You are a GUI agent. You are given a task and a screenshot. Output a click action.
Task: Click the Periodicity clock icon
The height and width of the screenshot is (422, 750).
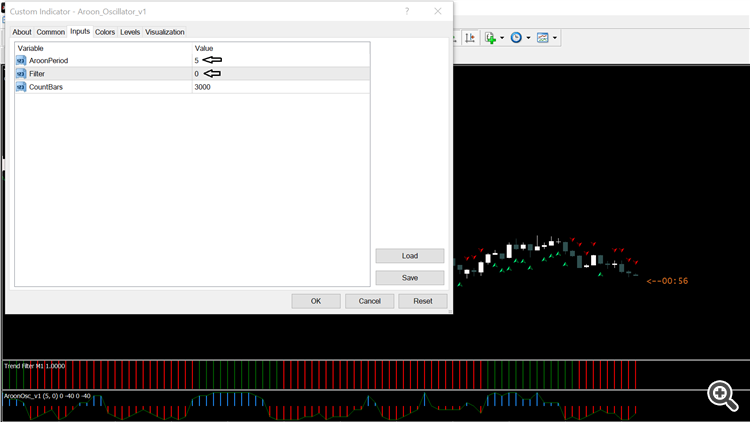pyautogui.click(x=516, y=38)
